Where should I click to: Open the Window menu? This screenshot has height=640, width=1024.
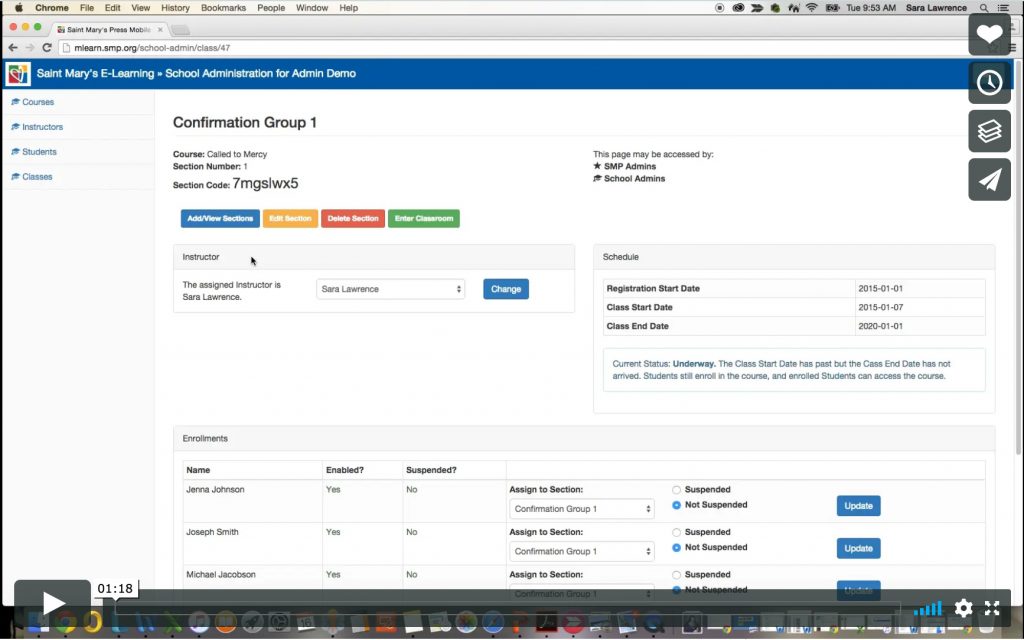tap(312, 8)
